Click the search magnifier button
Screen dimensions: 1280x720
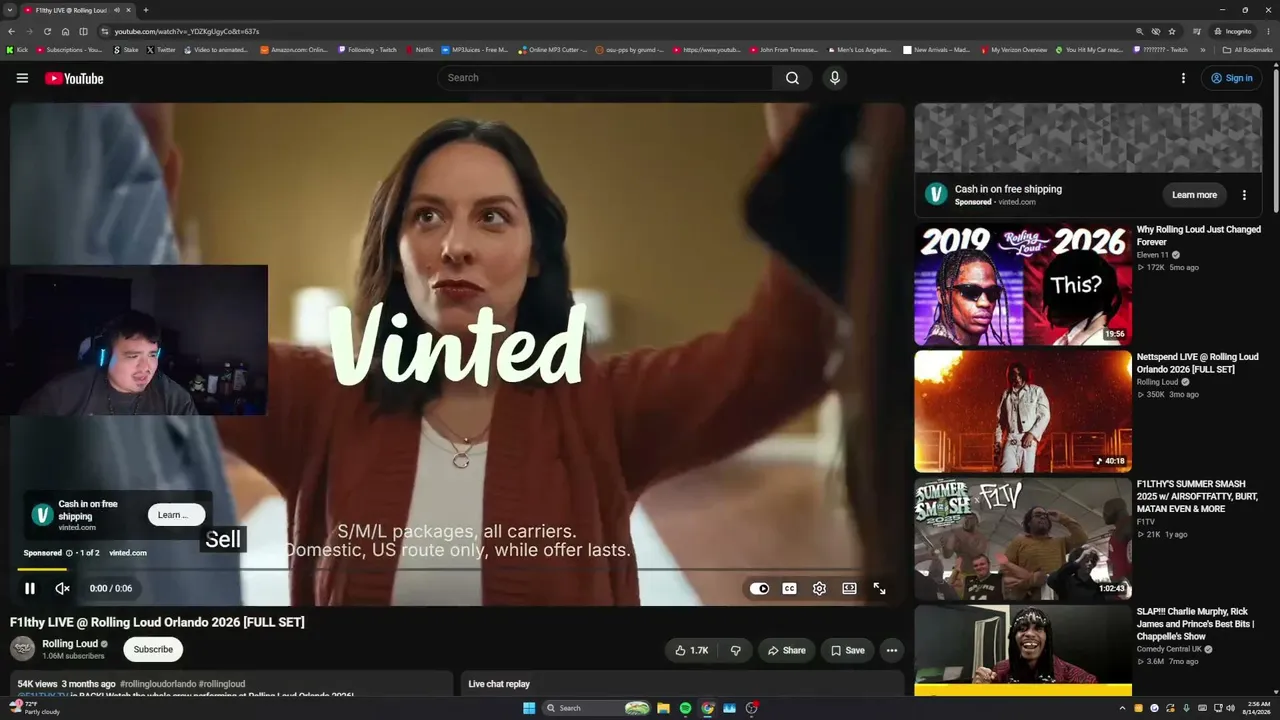coord(792,78)
